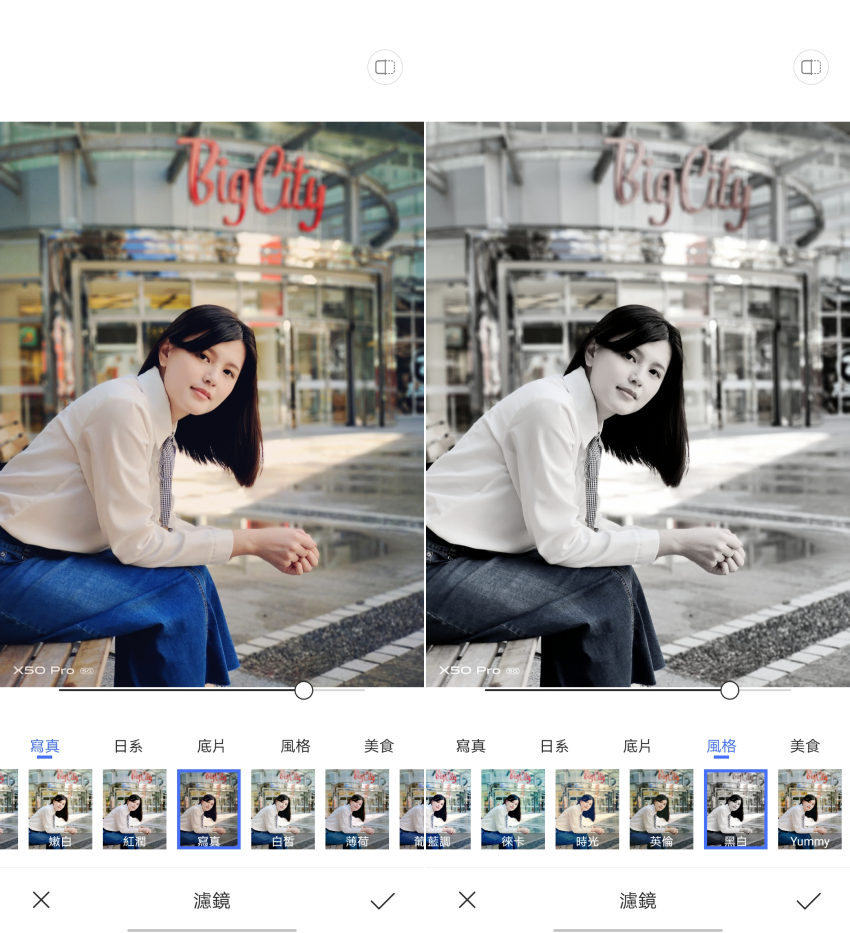
Task: Cancel left filter selection with the X icon
Action: pyautogui.click(x=41, y=900)
